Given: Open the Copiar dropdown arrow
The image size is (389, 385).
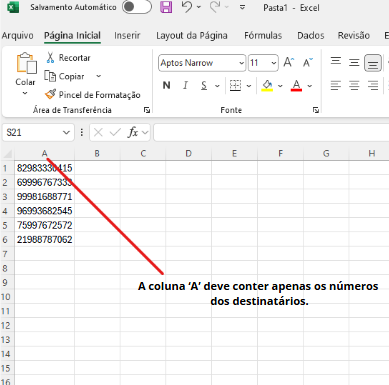Looking at the screenshot, I should (x=98, y=76).
